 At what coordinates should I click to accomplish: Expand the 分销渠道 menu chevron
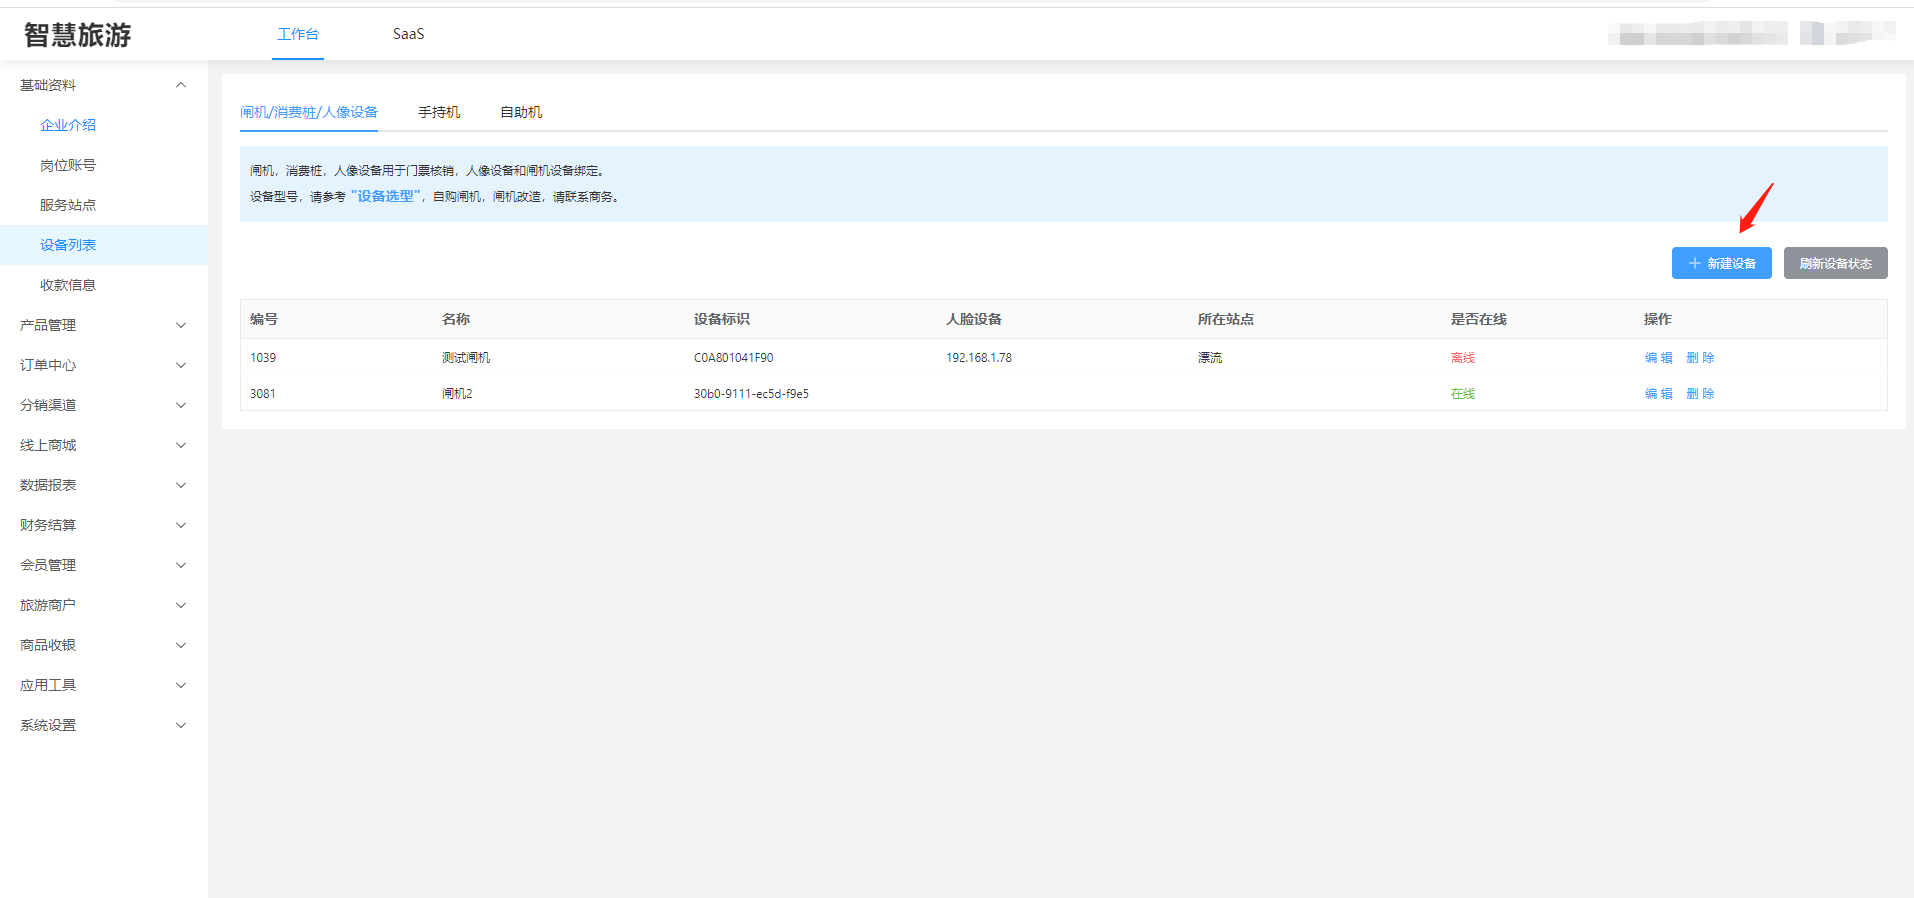pos(181,405)
